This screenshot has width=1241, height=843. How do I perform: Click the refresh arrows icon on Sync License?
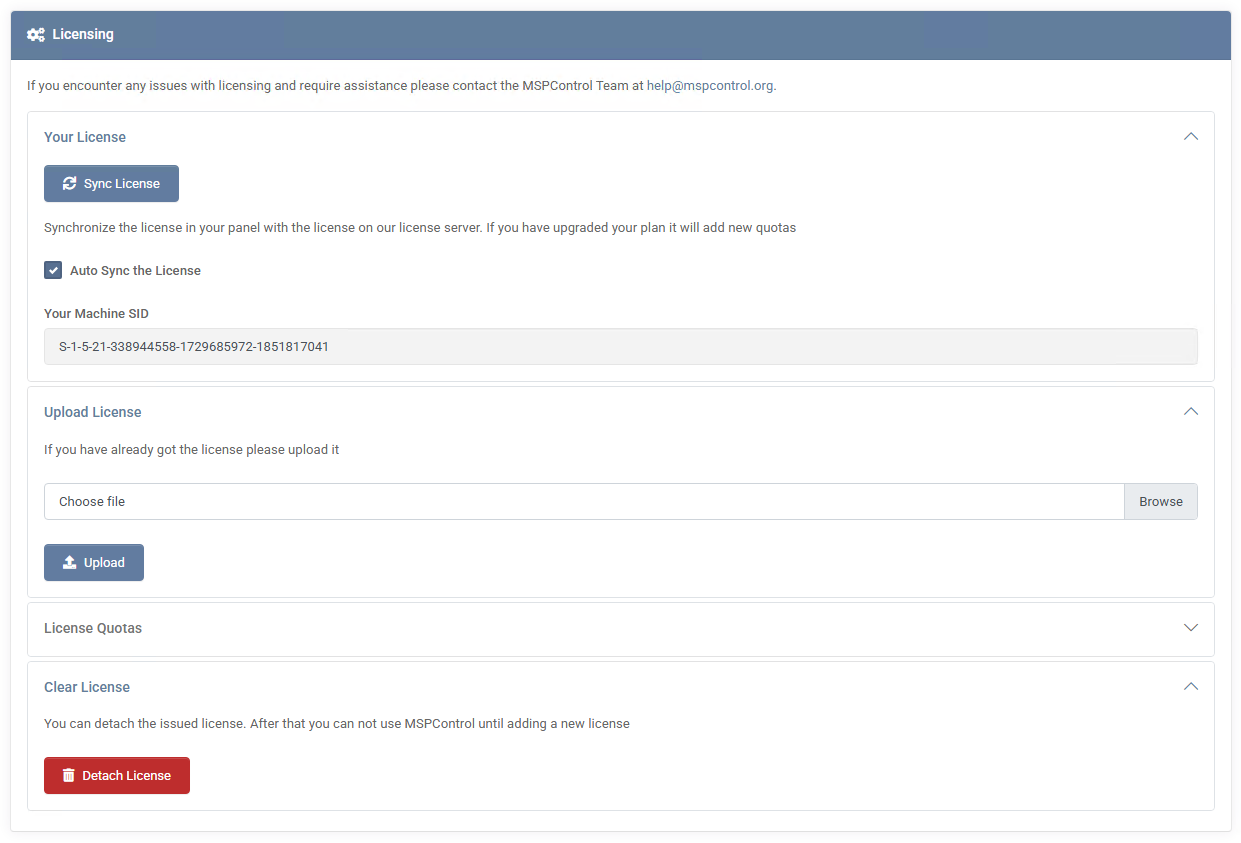click(69, 184)
